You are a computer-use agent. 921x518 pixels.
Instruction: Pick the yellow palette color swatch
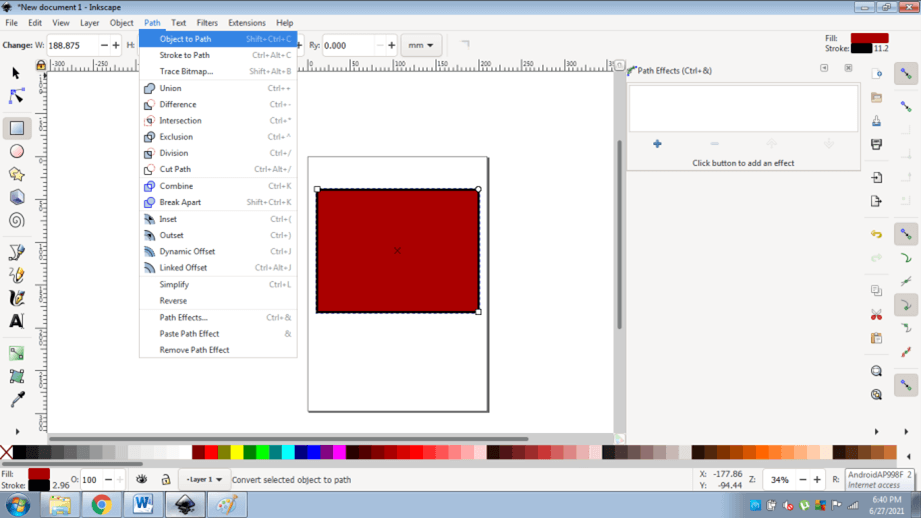click(236, 453)
